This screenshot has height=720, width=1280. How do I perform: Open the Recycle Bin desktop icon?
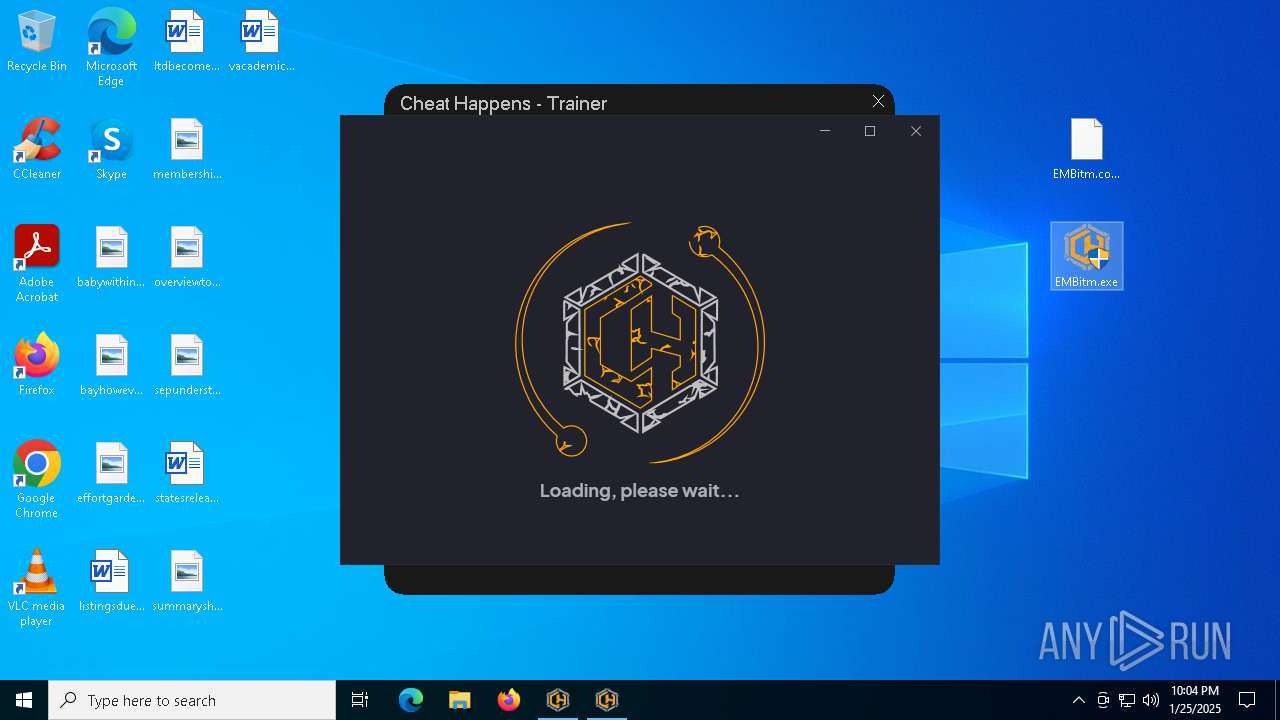37,42
